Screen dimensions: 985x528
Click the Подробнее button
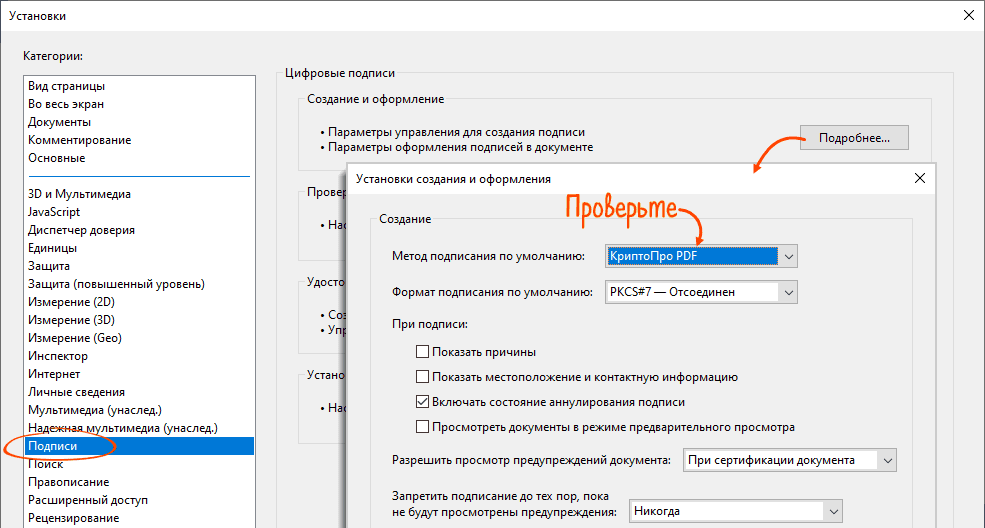coord(853,138)
